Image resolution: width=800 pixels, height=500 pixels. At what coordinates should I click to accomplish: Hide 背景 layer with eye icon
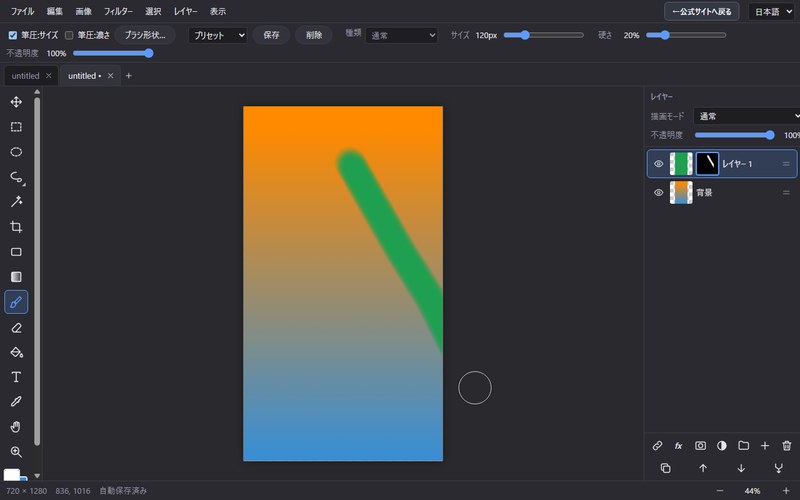pyautogui.click(x=659, y=192)
